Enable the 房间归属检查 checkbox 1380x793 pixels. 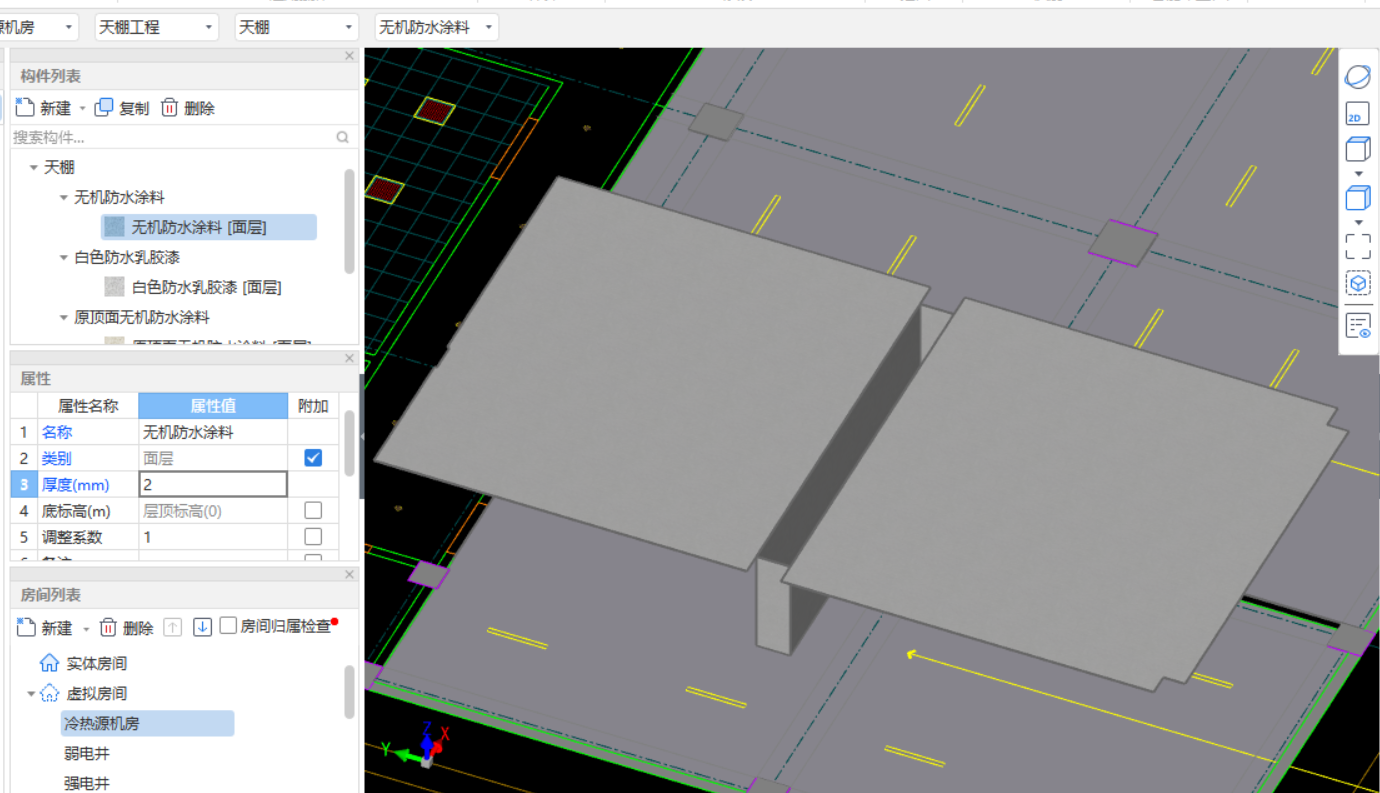coord(228,626)
